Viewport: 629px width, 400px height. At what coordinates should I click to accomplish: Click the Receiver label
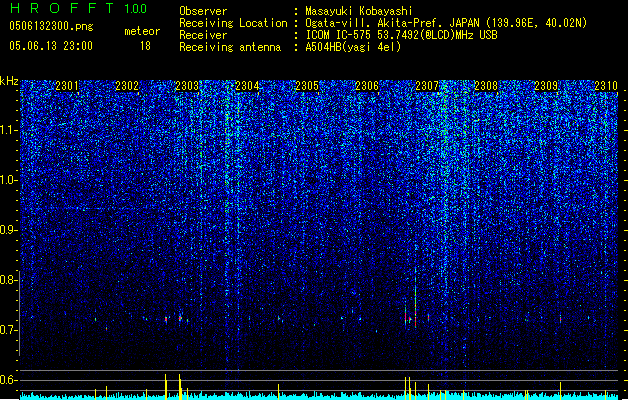tap(203, 35)
